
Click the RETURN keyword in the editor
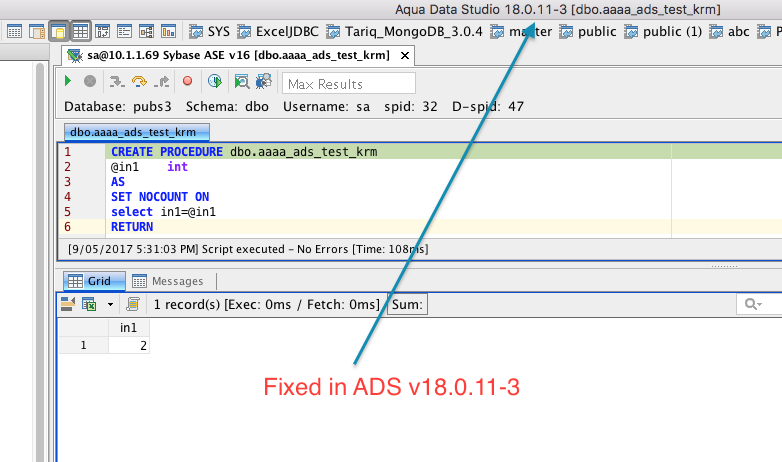pos(132,227)
